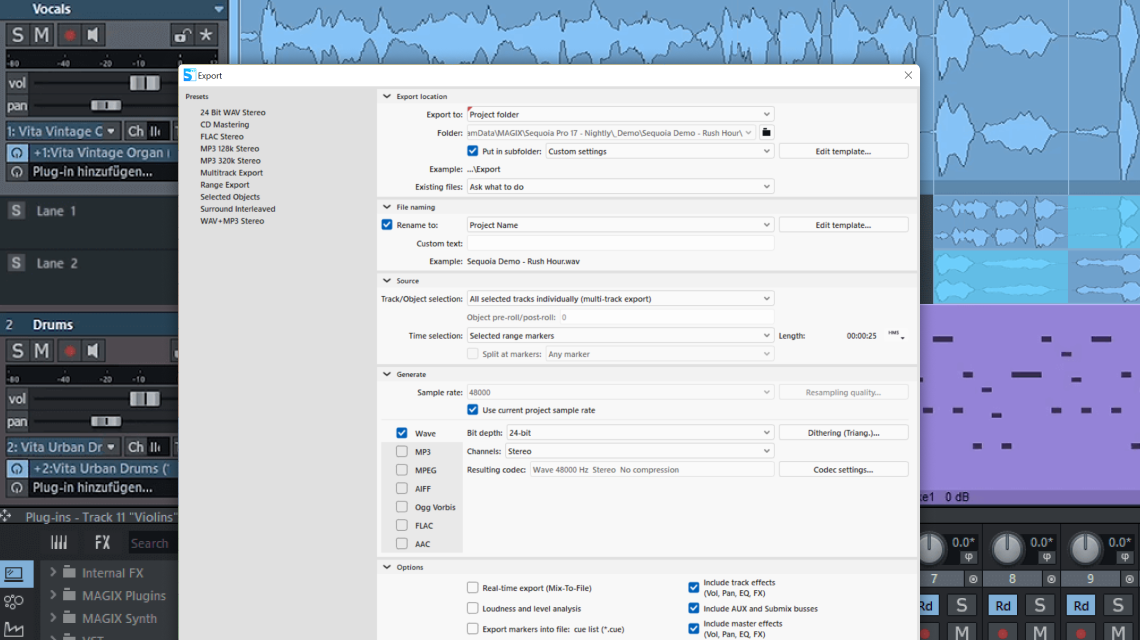The image size is (1140, 640).
Task: Click the plug-in Search field
Action: tap(151, 543)
